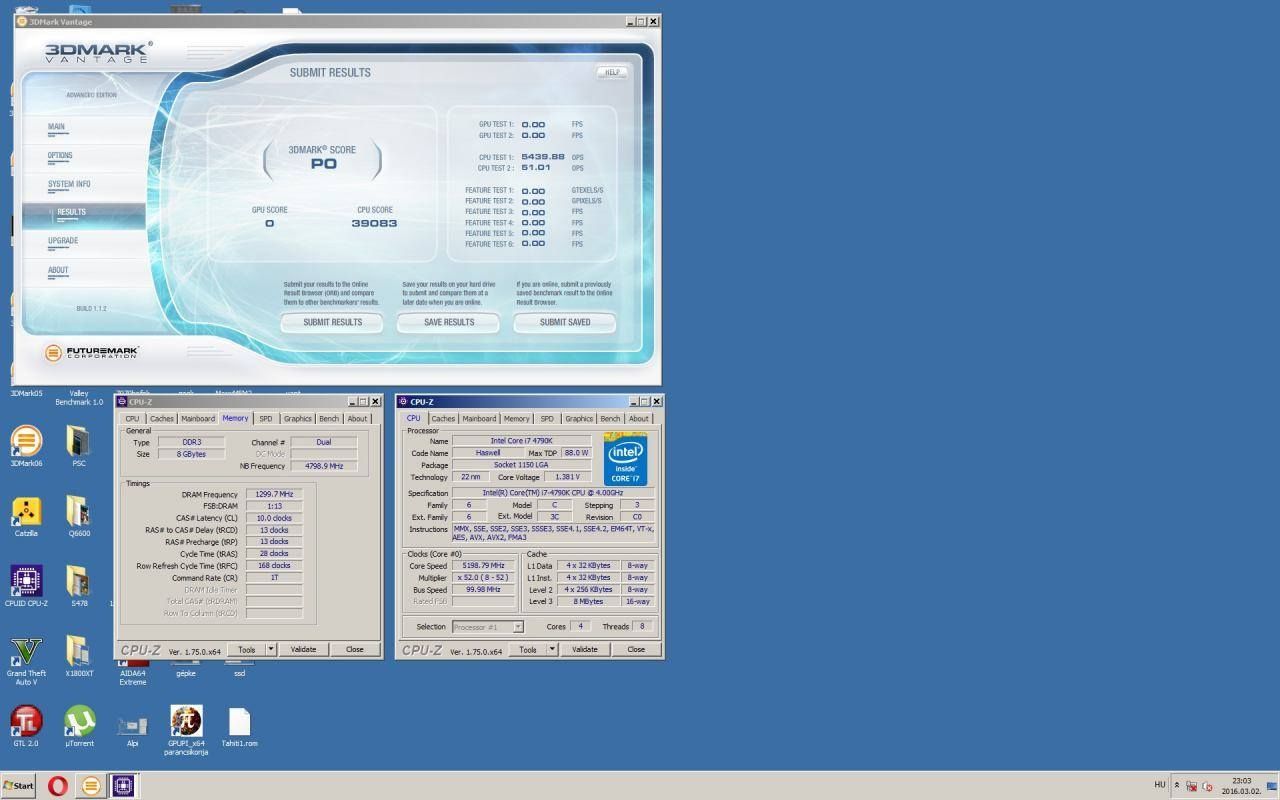Click the HELP button in 3DMark Vantage
The image size is (1280, 800).
612,72
